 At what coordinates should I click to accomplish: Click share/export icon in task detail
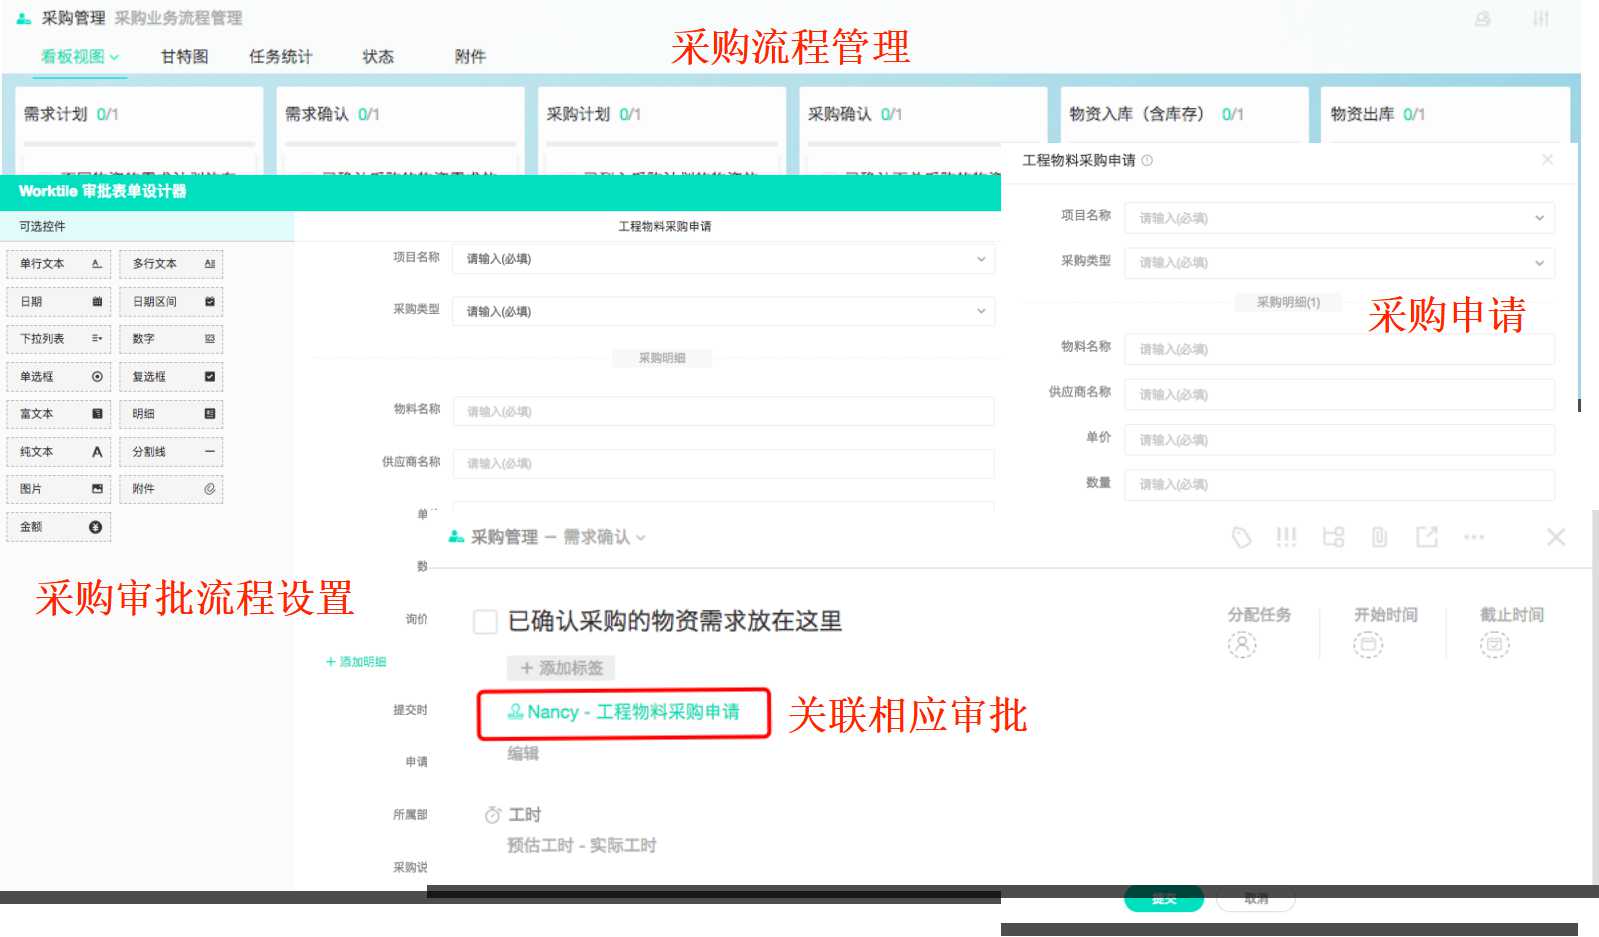pos(1427,538)
